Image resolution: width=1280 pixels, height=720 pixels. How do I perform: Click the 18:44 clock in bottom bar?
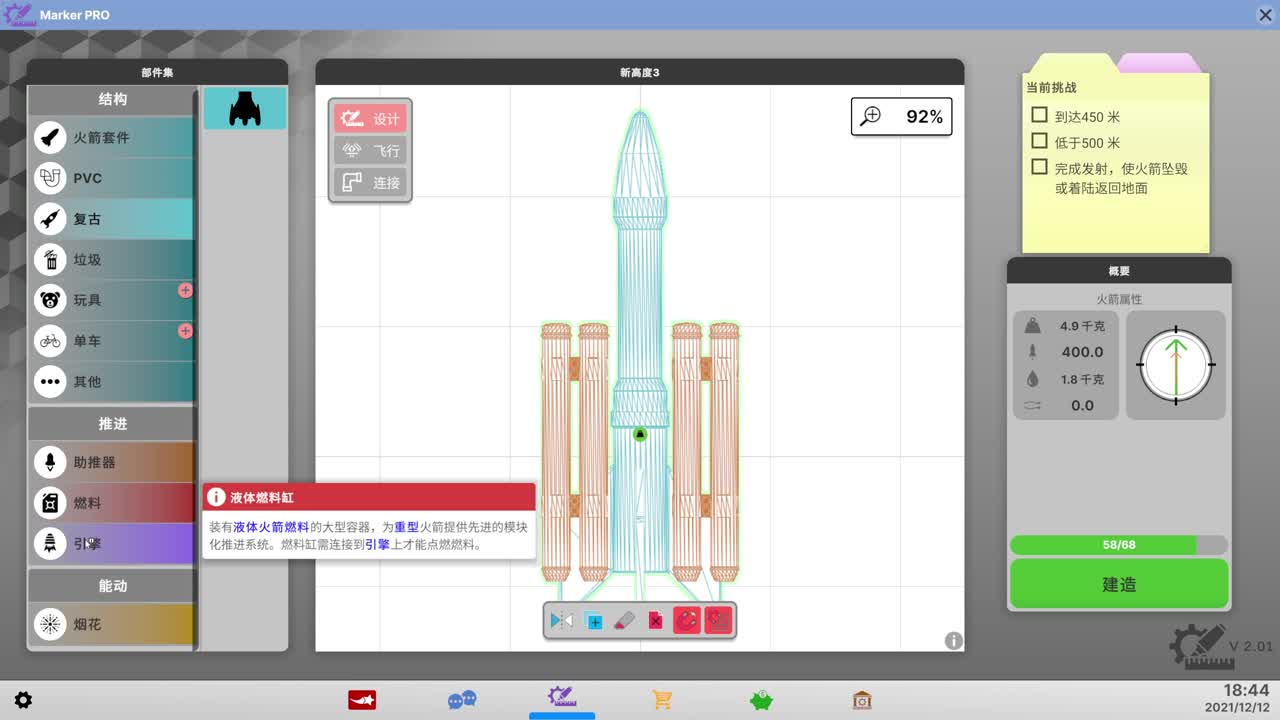click(1246, 691)
